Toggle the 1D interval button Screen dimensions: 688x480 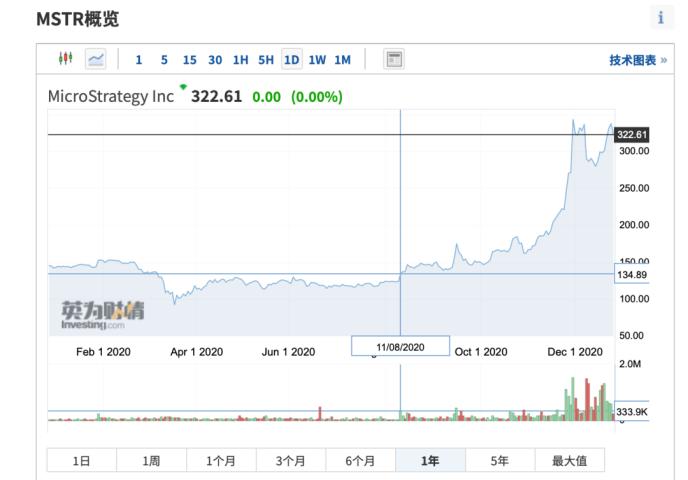291,59
